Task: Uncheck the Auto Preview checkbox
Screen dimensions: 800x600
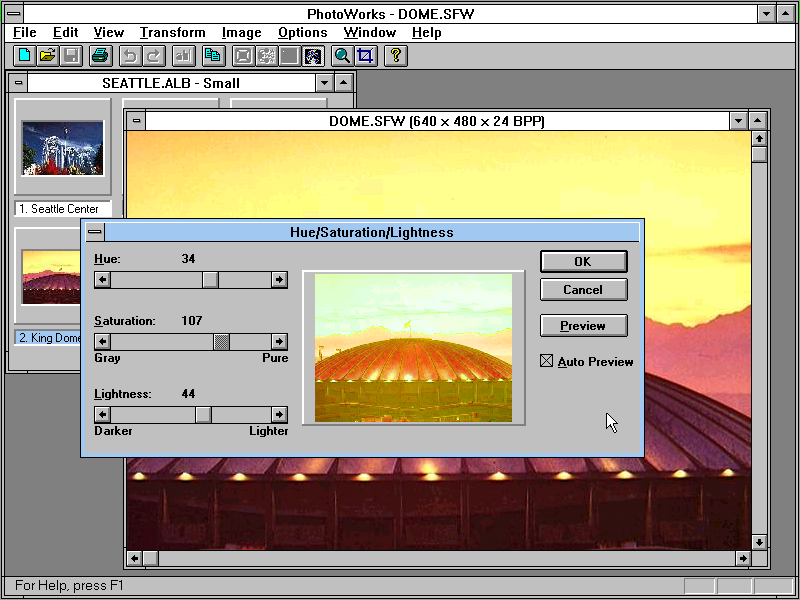Action: pos(546,361)
